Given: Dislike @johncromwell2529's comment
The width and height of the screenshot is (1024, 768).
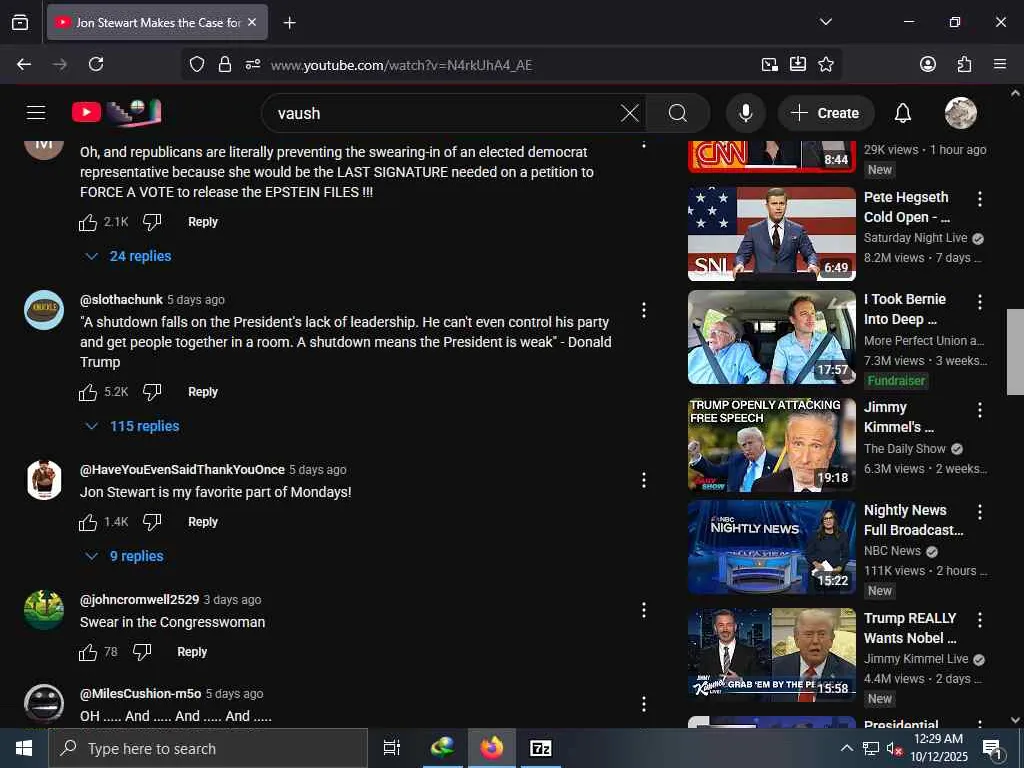Looking at the screenshot, I should coord(142,652).
